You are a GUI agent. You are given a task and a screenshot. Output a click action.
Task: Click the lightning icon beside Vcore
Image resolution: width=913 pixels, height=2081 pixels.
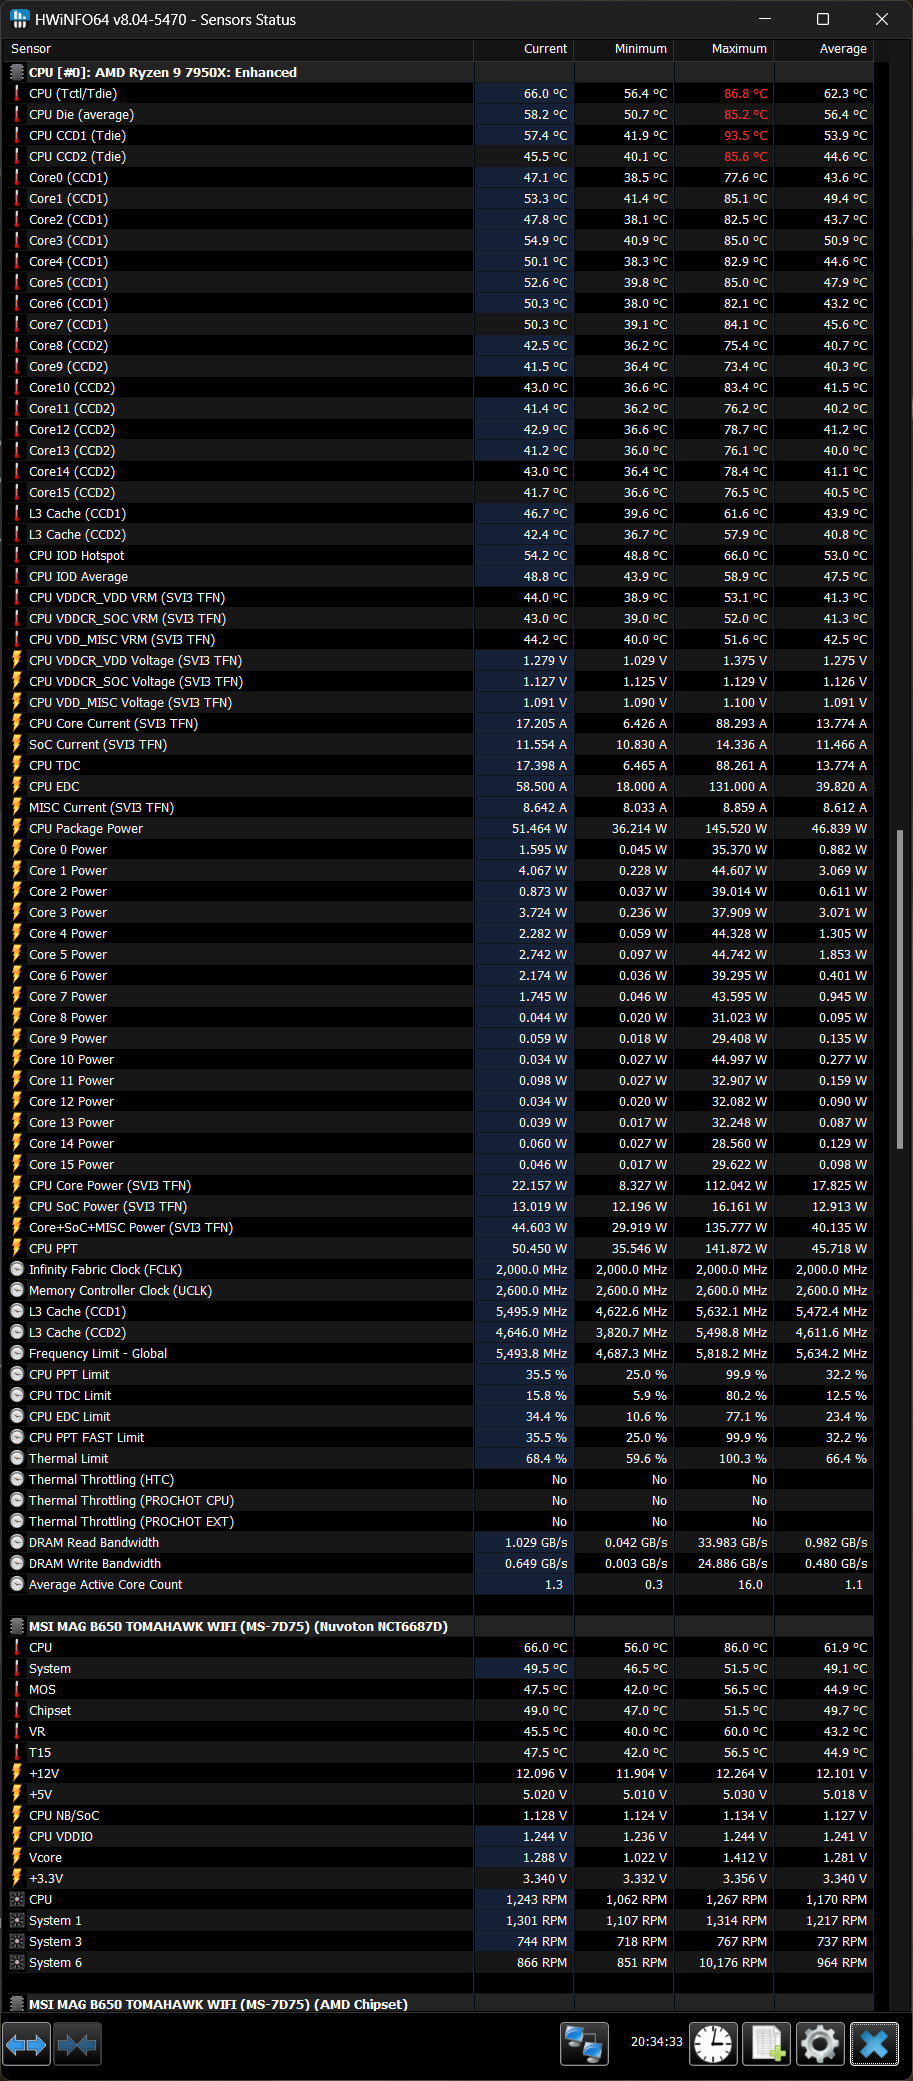click(x=16, y=1857)
